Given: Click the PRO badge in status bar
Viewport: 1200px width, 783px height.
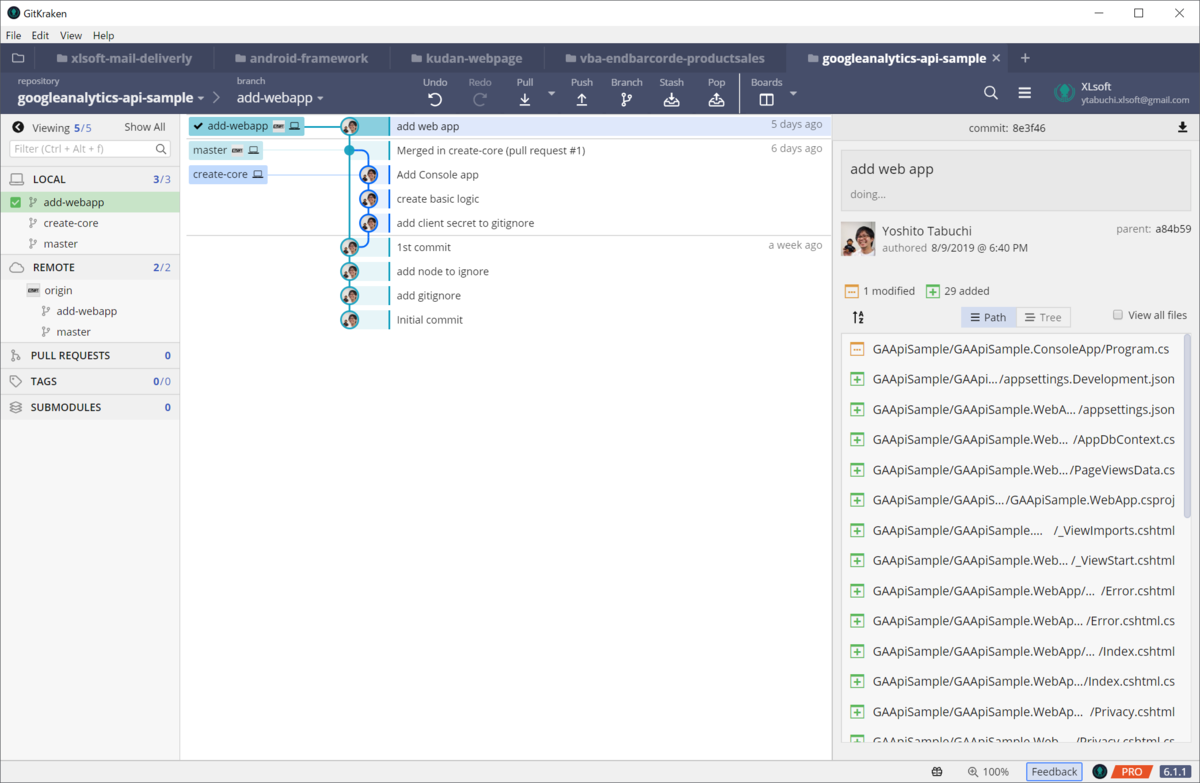Looking at the screenshot, I should [1131, 772].
